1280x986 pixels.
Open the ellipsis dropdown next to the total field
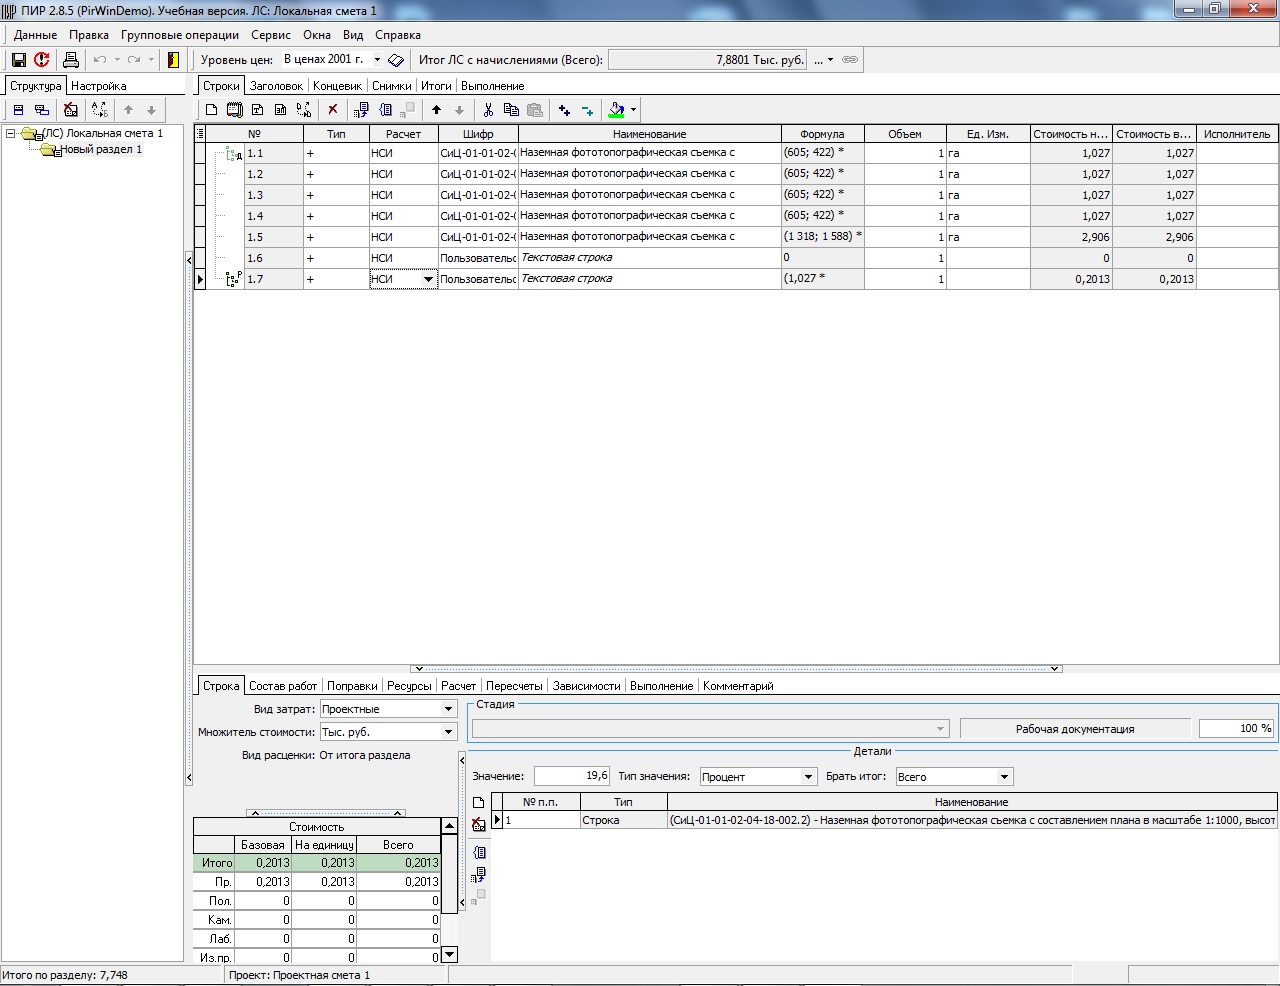tap(823, 60)
